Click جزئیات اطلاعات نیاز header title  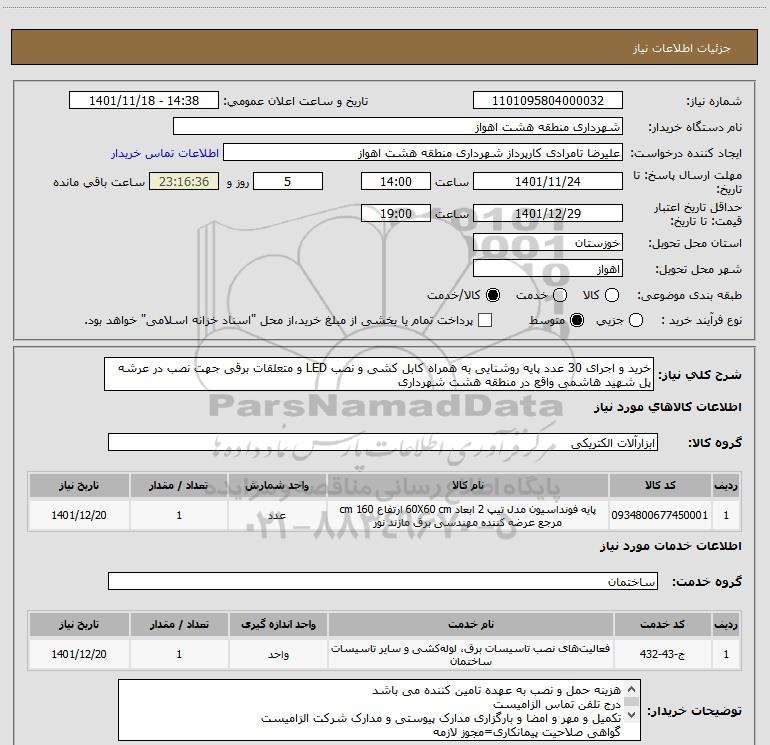click(x=682, y=48)
